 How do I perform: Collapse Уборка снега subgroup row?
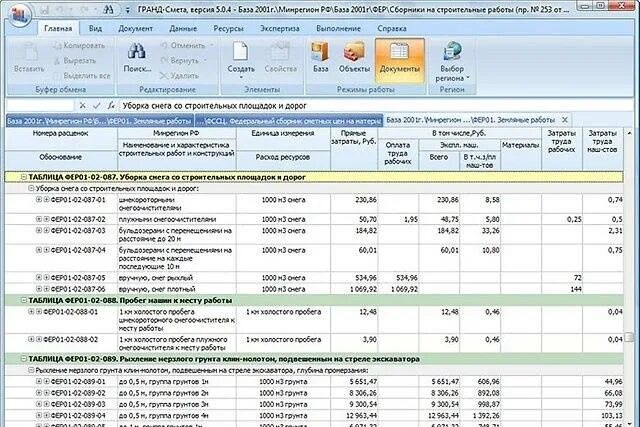coord(31,189)
